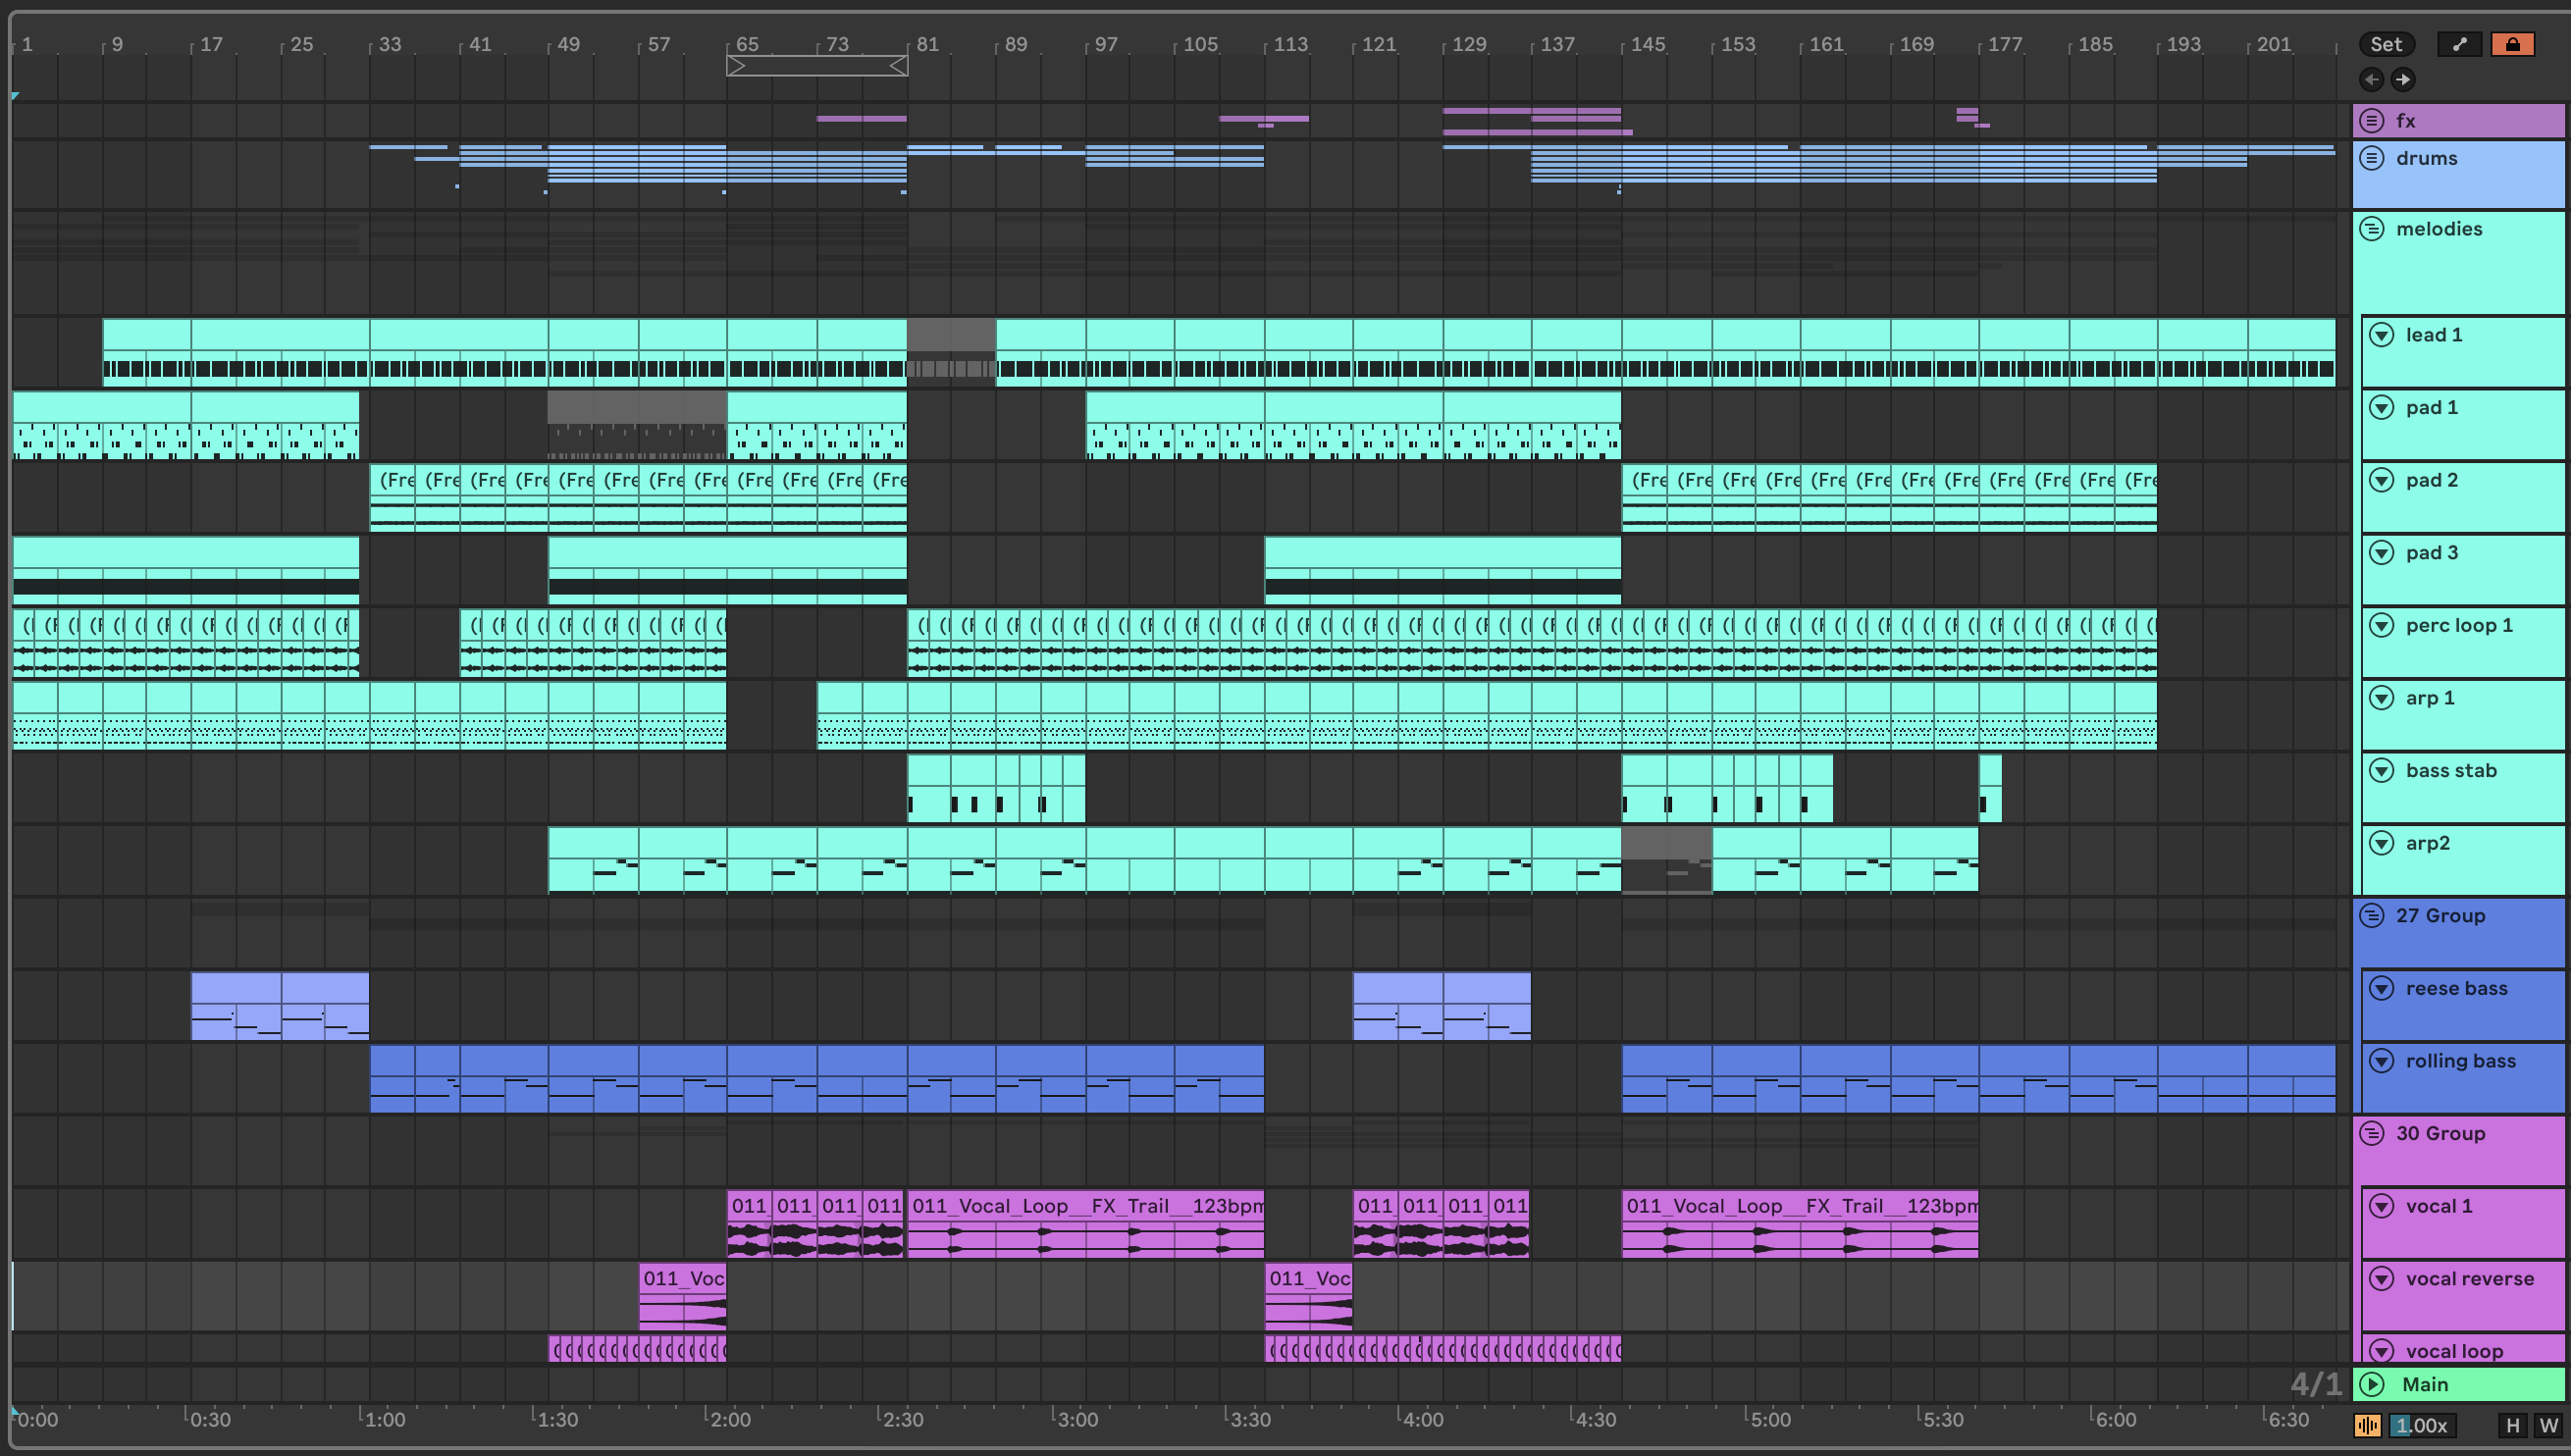
Task: Select the 011_Voc reverse clip at bar 113
Action: click(1308, 1297)
